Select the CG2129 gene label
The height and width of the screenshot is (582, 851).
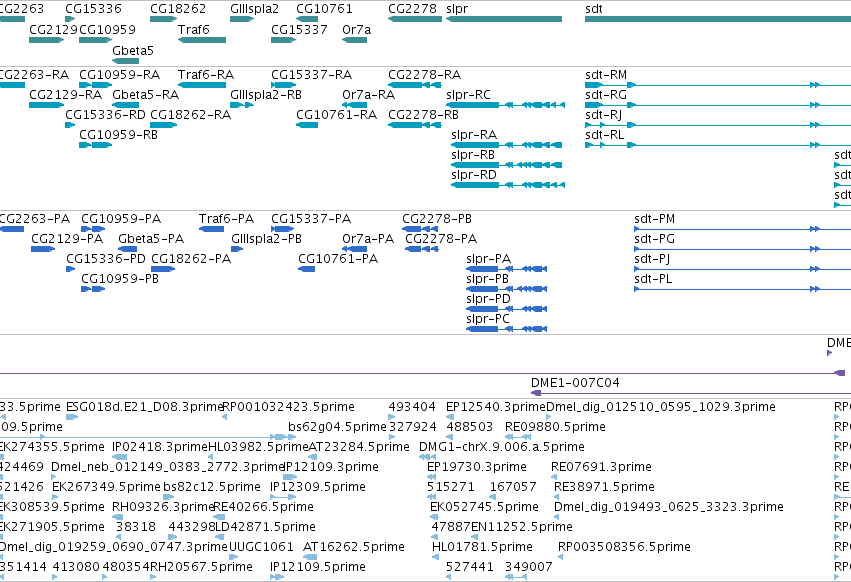53,29
